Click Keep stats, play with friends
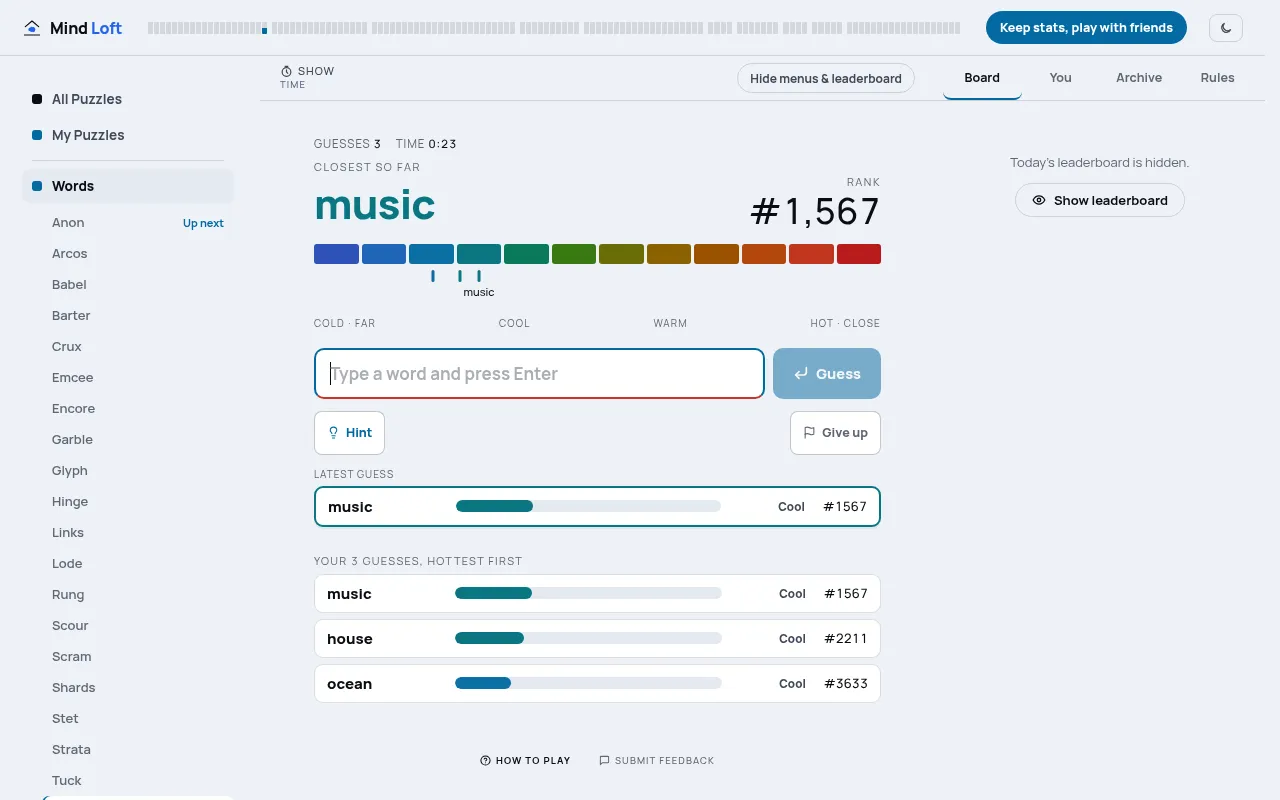The height and width of the screenshot is (800, 1280). pos(1086,28)
